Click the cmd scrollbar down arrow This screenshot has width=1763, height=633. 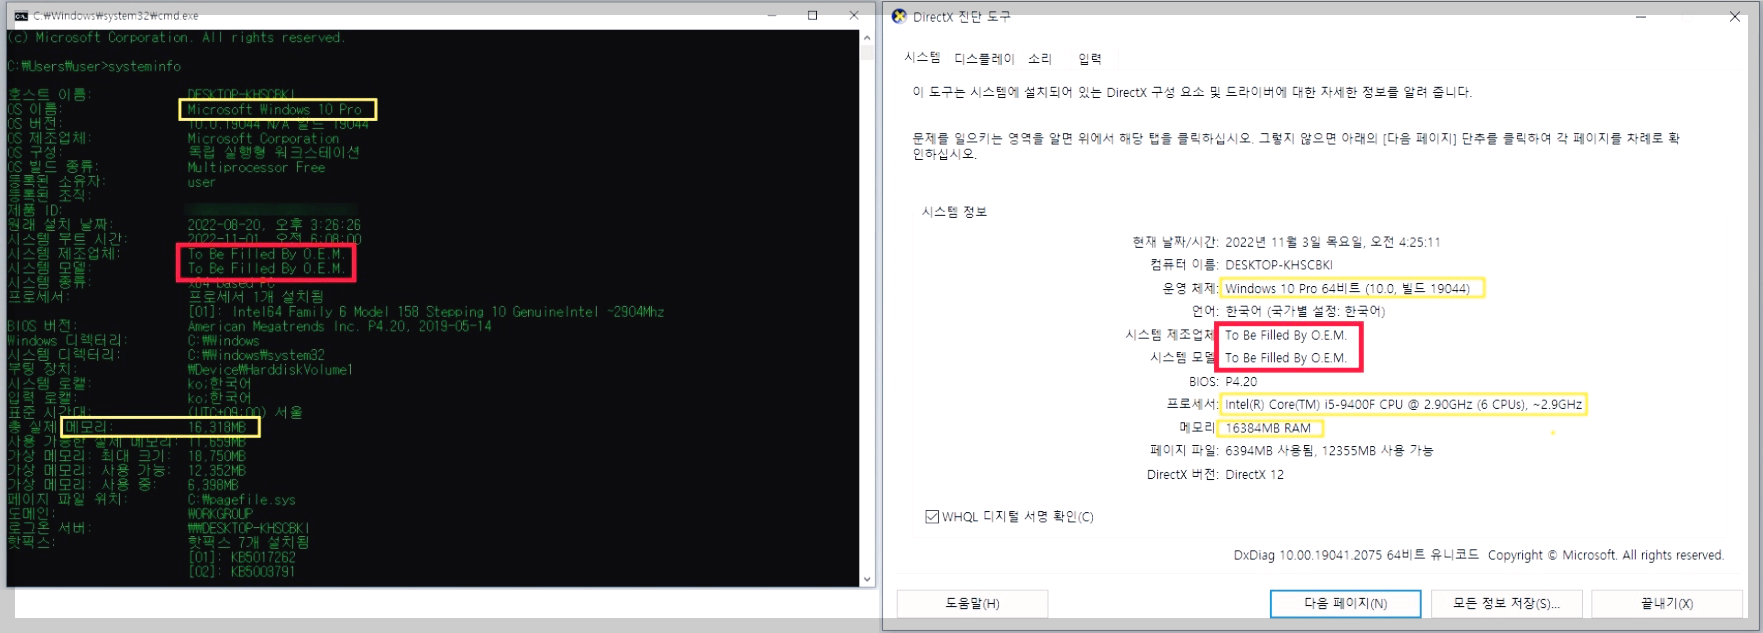(867, 579)
